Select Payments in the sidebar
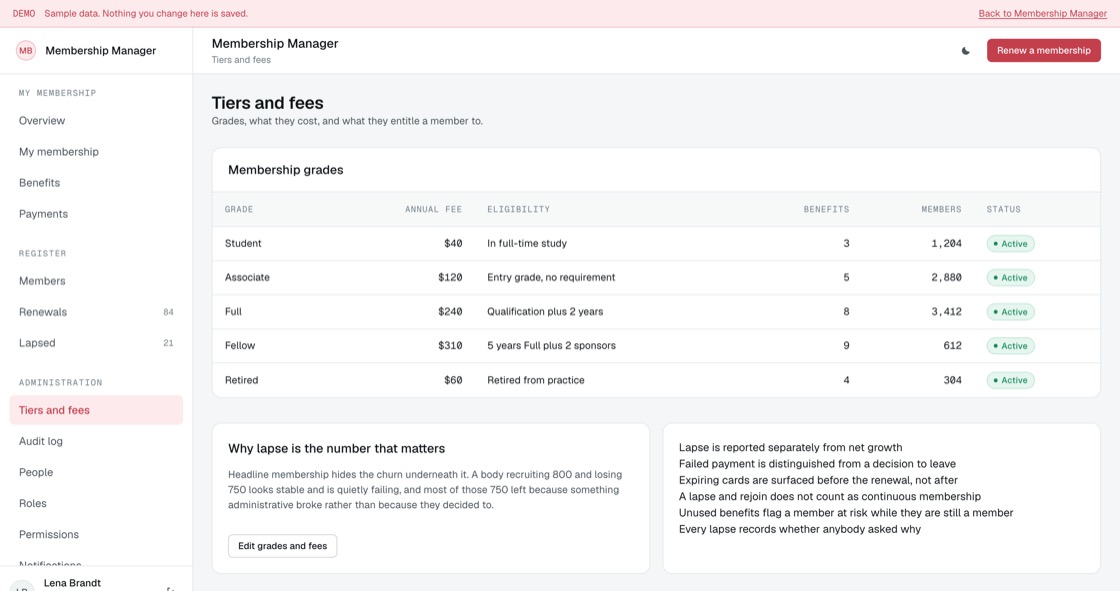This screenshot has width=1120, height=591. click(96, 214)
